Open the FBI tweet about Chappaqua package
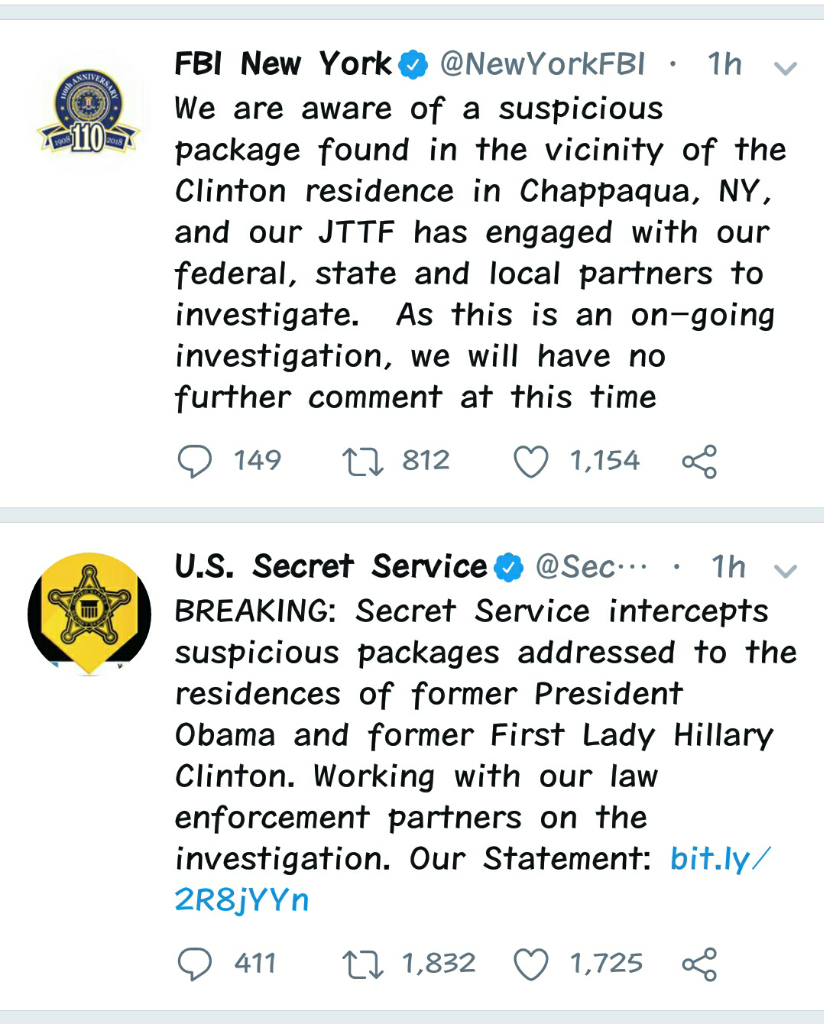Screen dimensions: 824x1024 click(481, 253)
